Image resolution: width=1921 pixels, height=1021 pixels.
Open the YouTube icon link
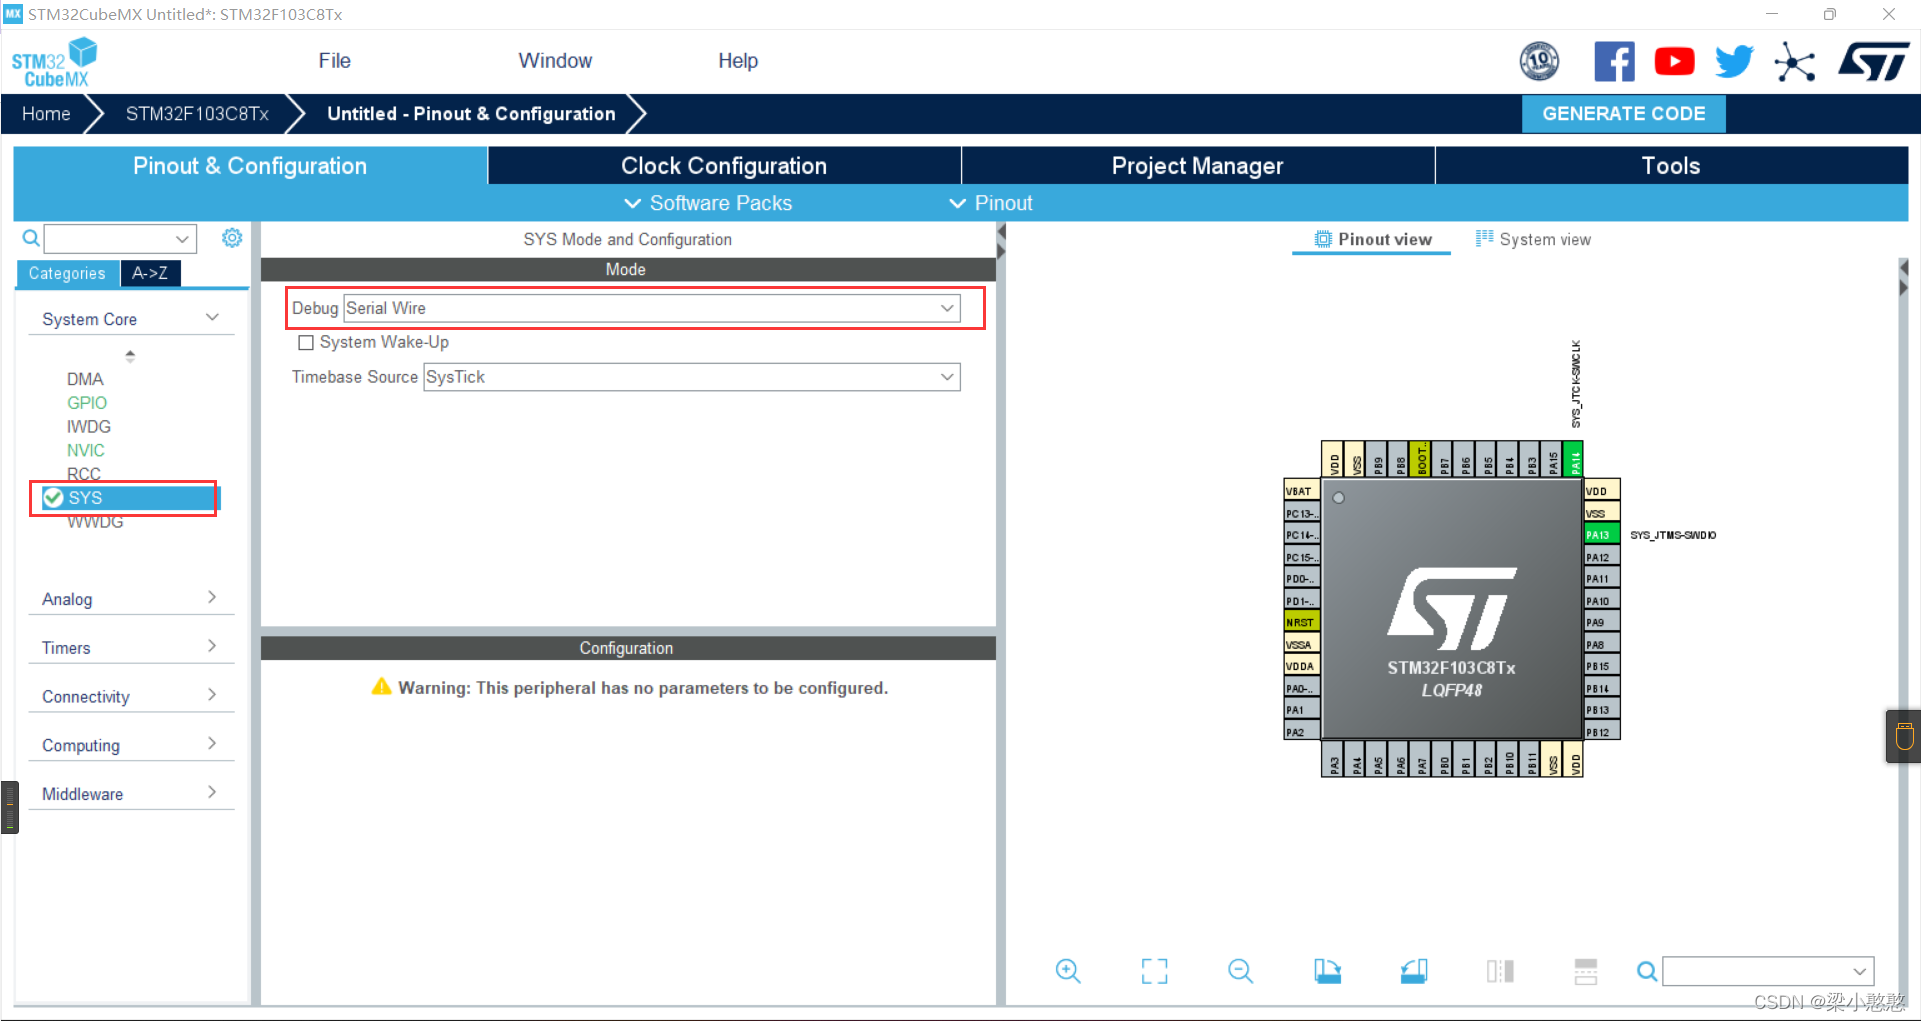[1674, 62]
